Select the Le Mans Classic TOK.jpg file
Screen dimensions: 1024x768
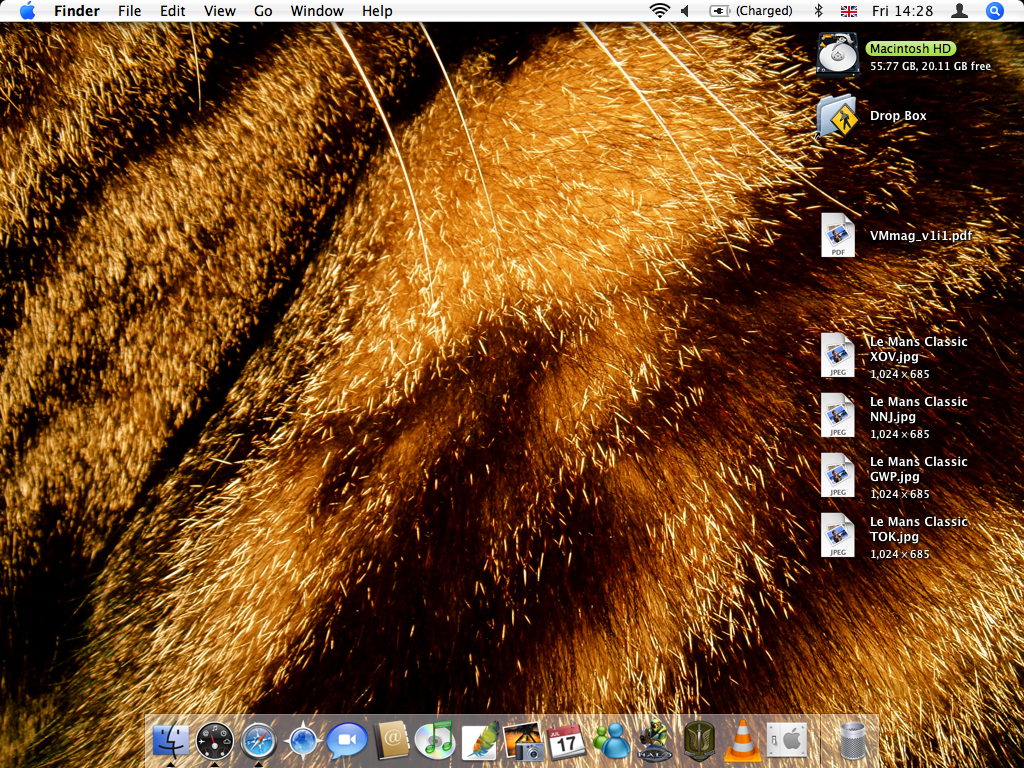[x=838, y=536]
